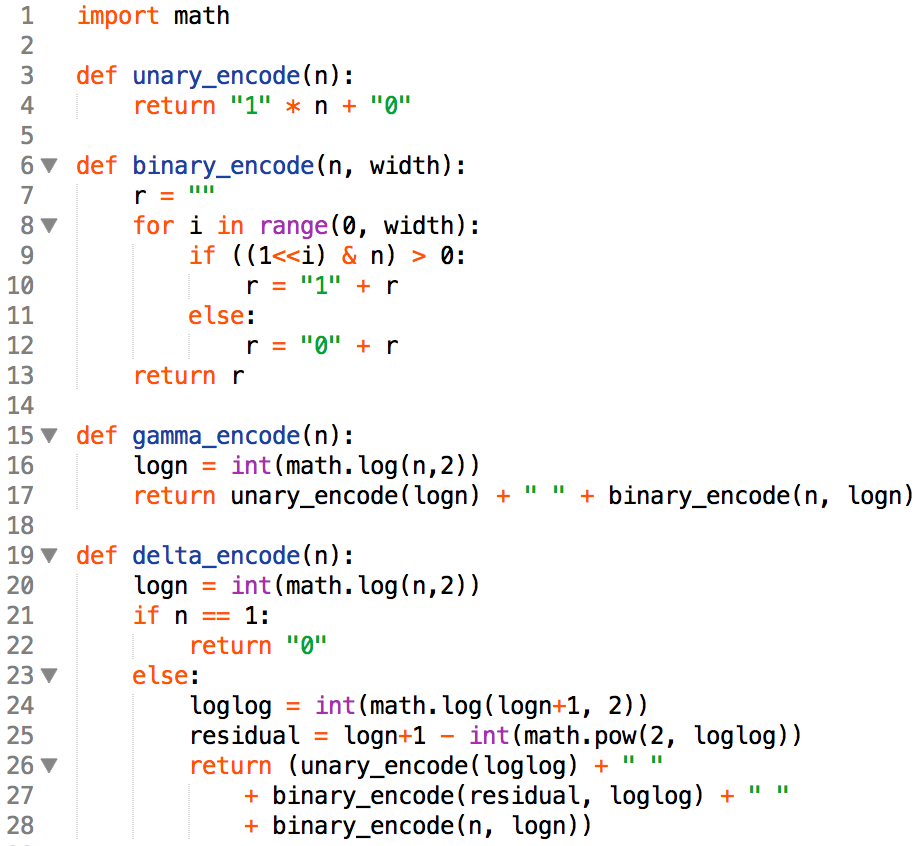Collapse the binary_encode function fold arrow

(x=49, y=166)
